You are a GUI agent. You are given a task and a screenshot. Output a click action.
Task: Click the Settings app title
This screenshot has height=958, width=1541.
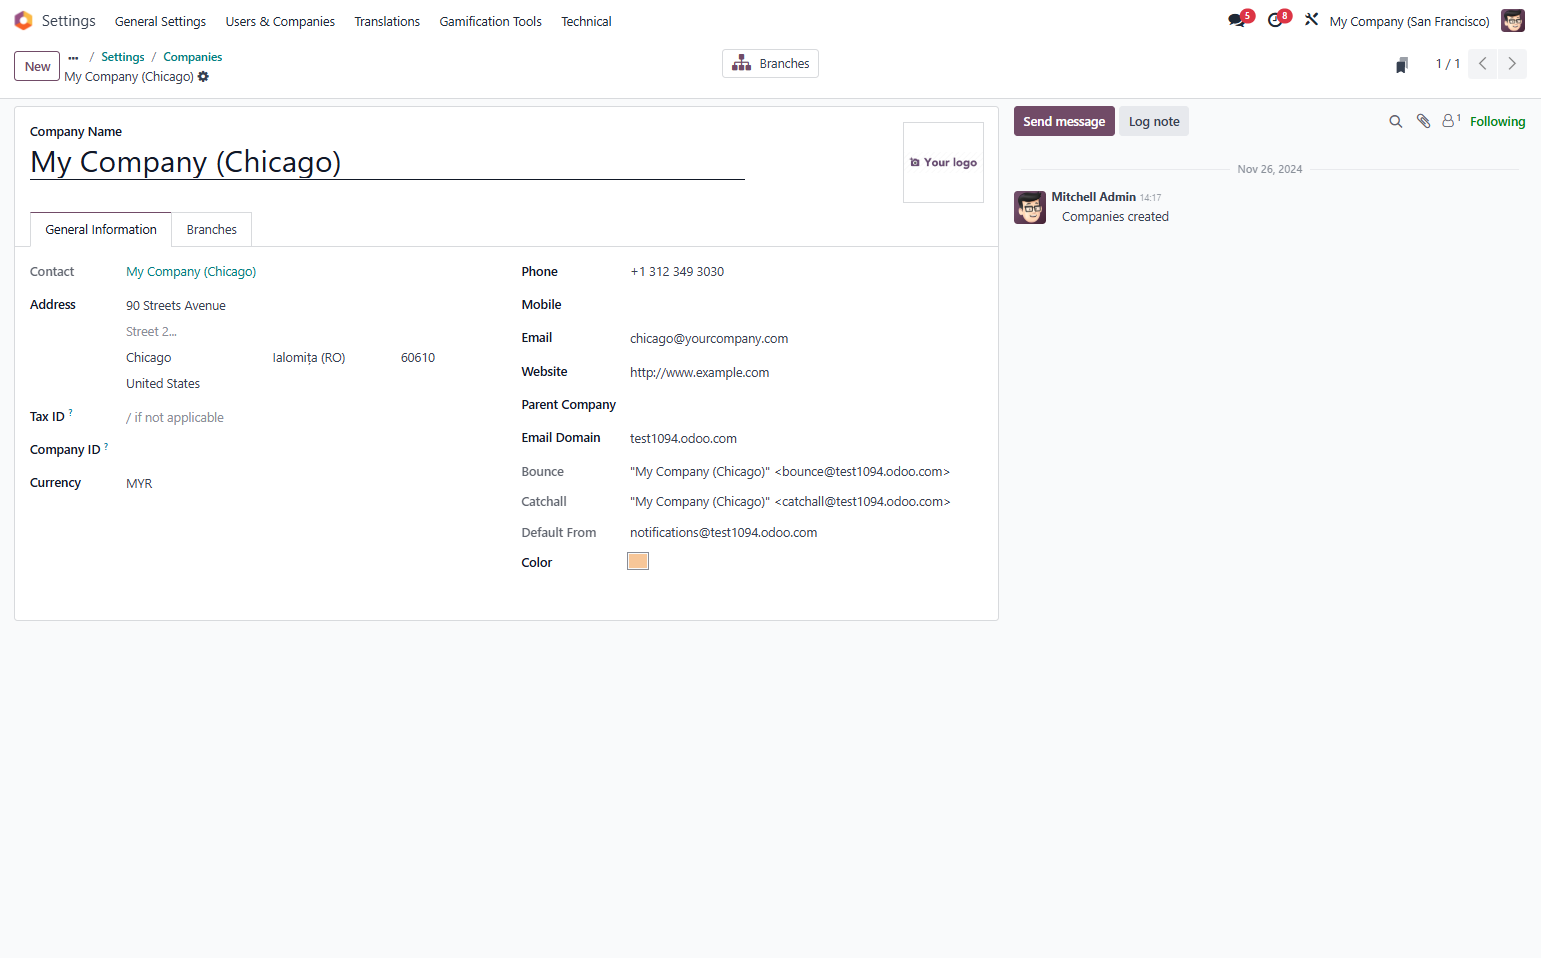pyautogui.click(x=69, y=21)
